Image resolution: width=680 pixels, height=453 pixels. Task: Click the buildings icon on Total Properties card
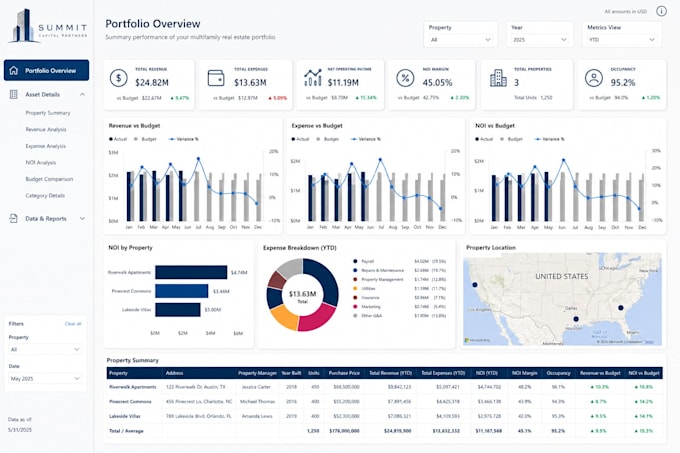coord(498,78)
